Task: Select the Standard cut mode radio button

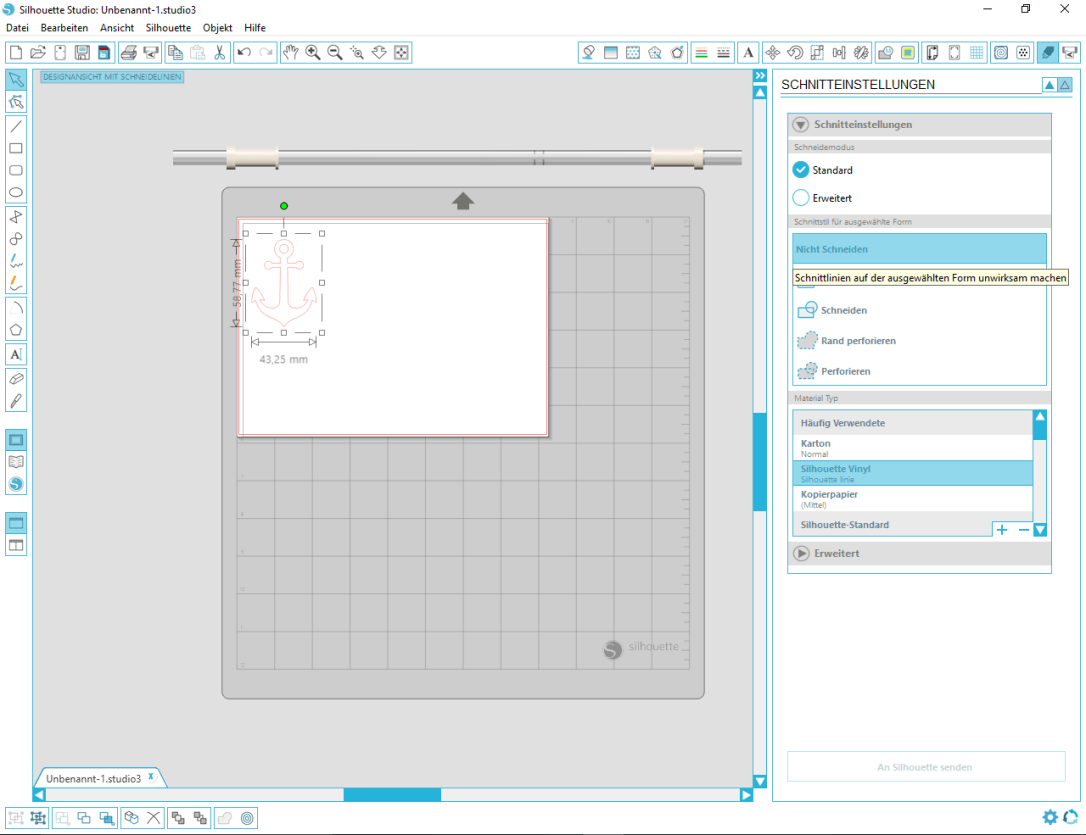Action: tap(801, 170)
